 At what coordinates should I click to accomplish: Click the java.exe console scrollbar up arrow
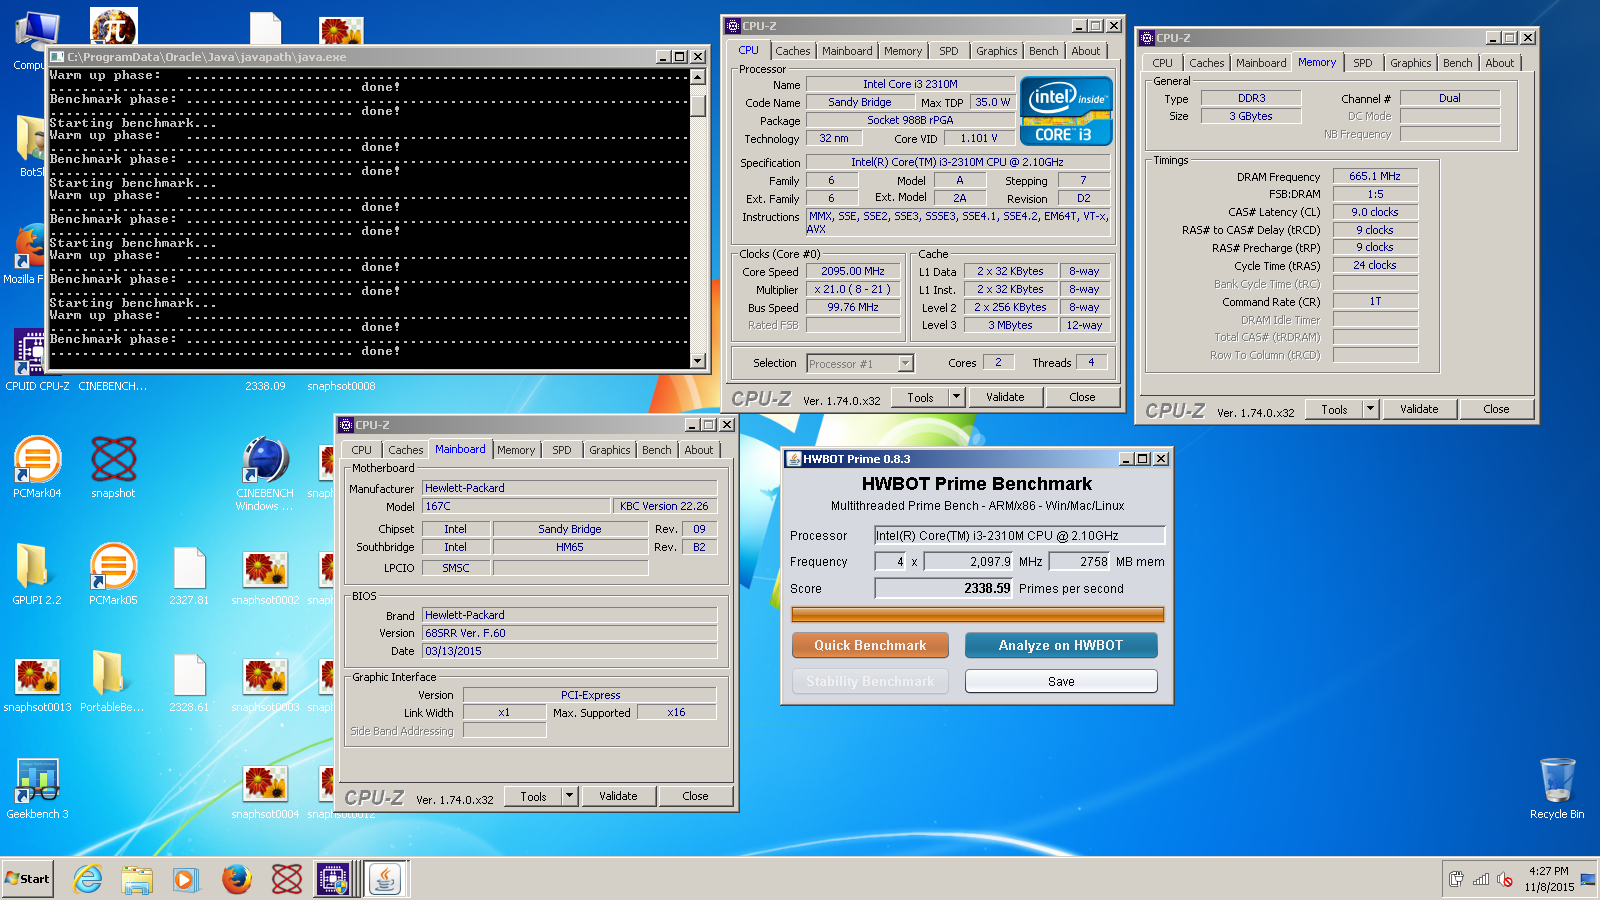click(698, 77)
